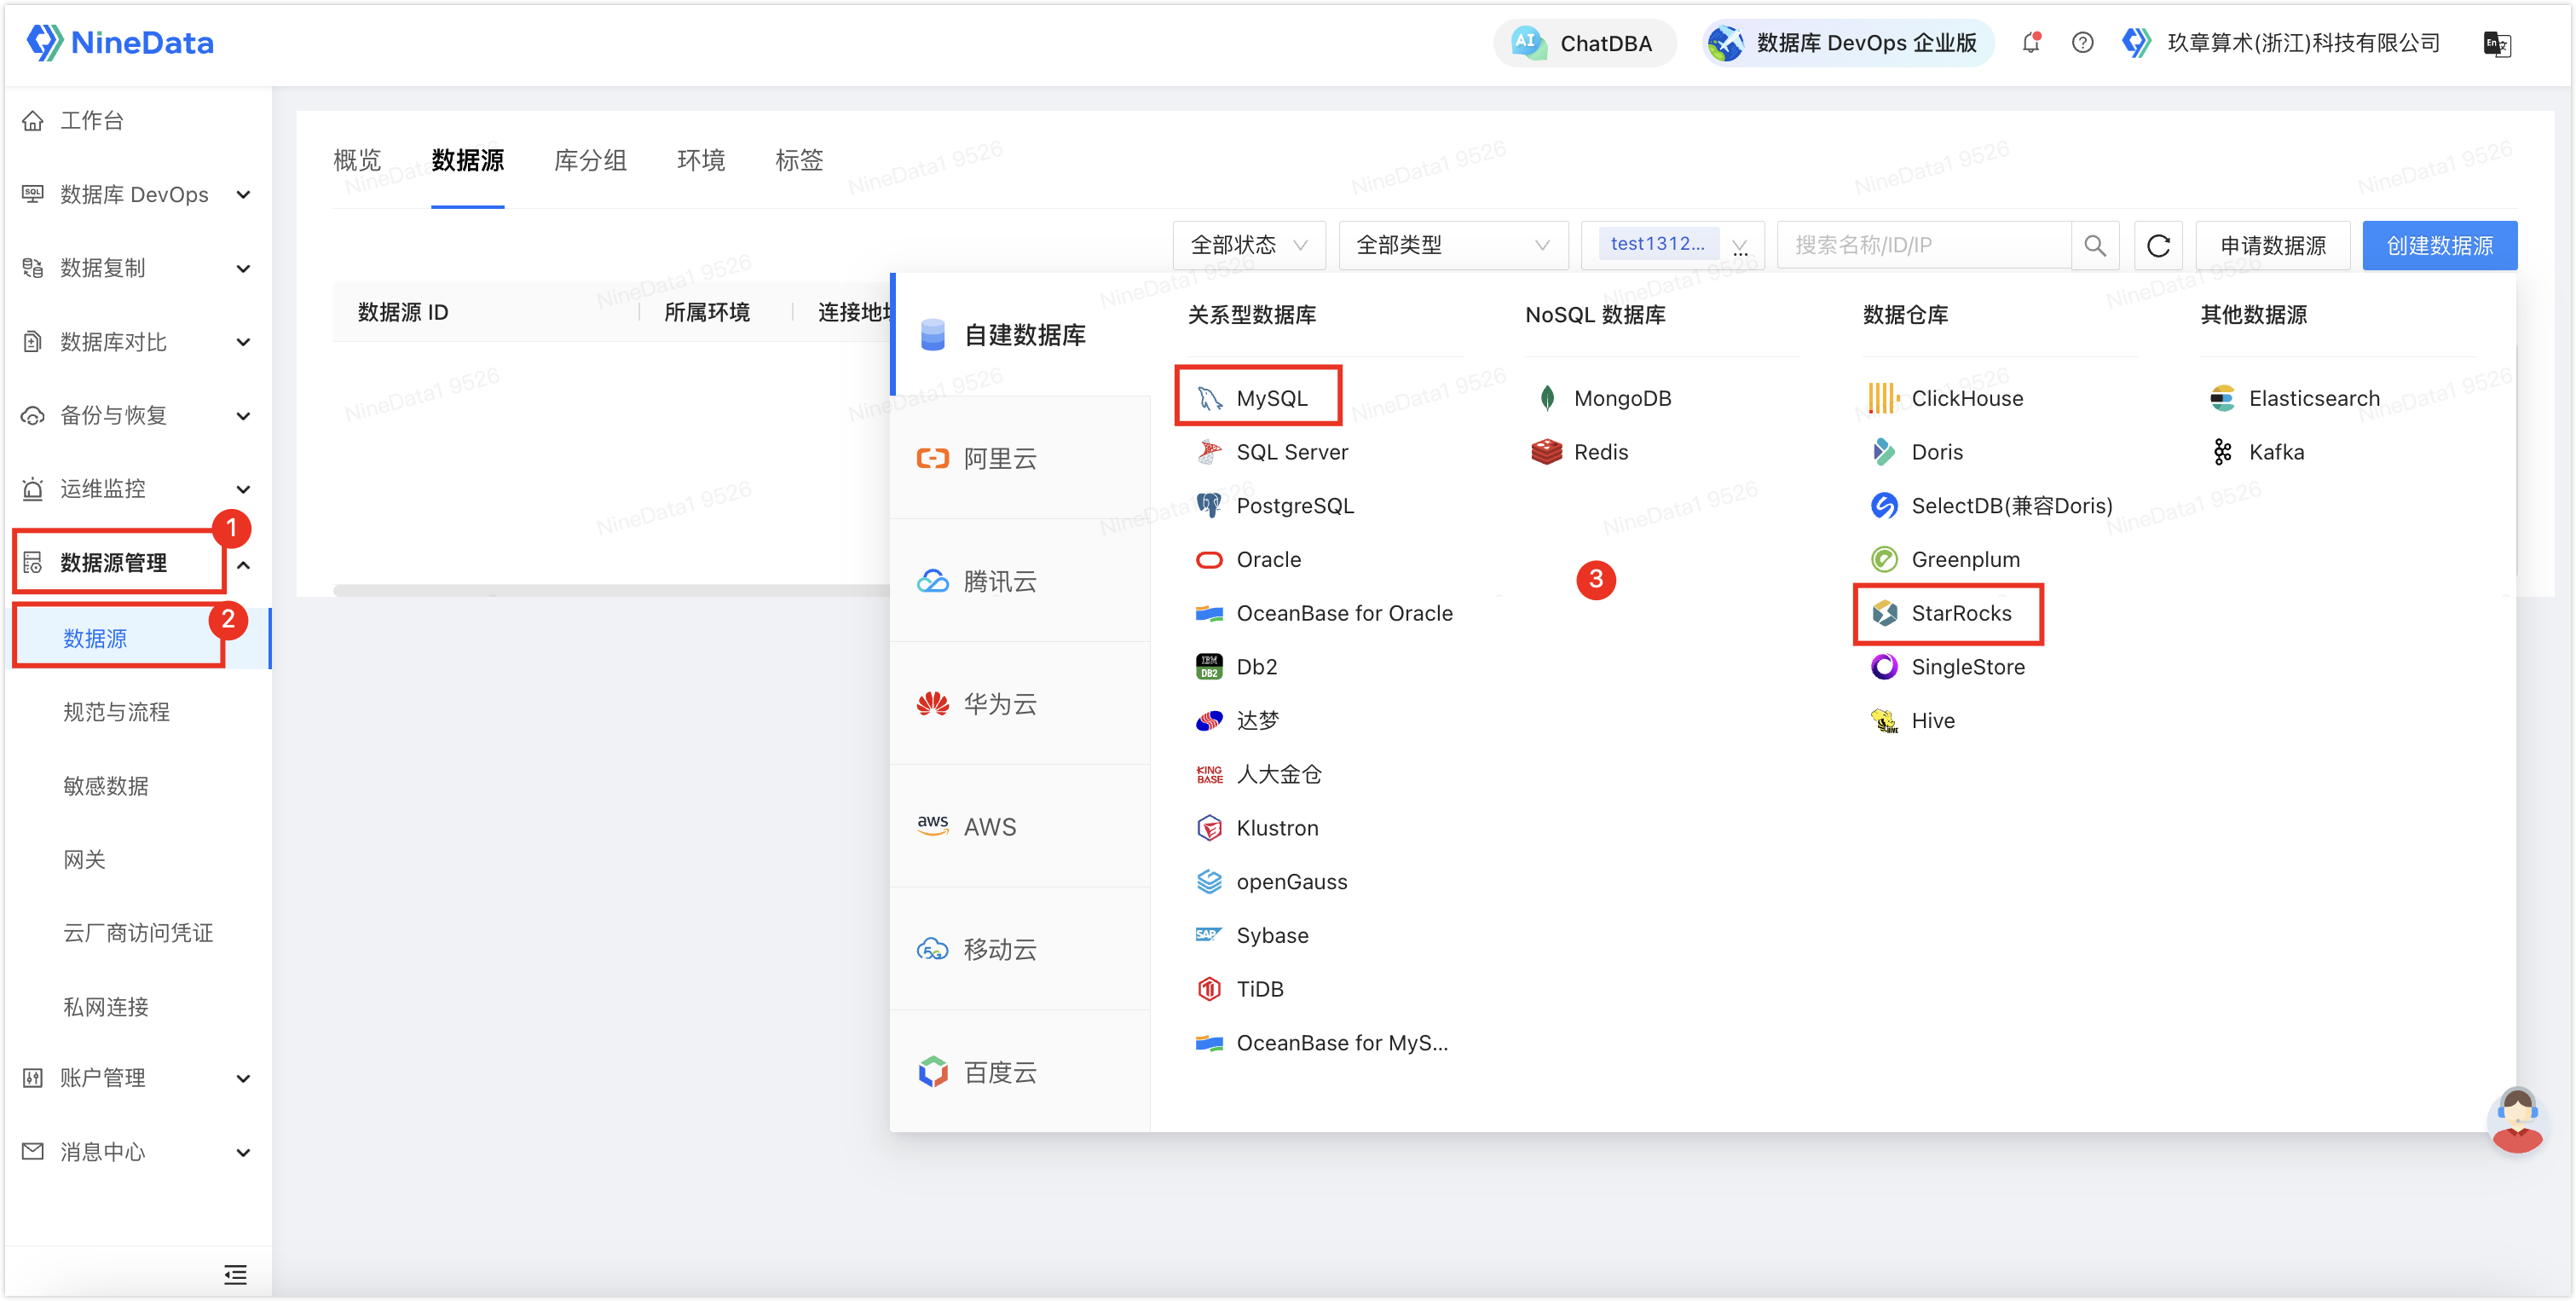Image resolution: width=2576 pixels, height=1301 pixels.
Task: Open 私网连接 in the sidebar
Action: click(x=106, y=1007)
